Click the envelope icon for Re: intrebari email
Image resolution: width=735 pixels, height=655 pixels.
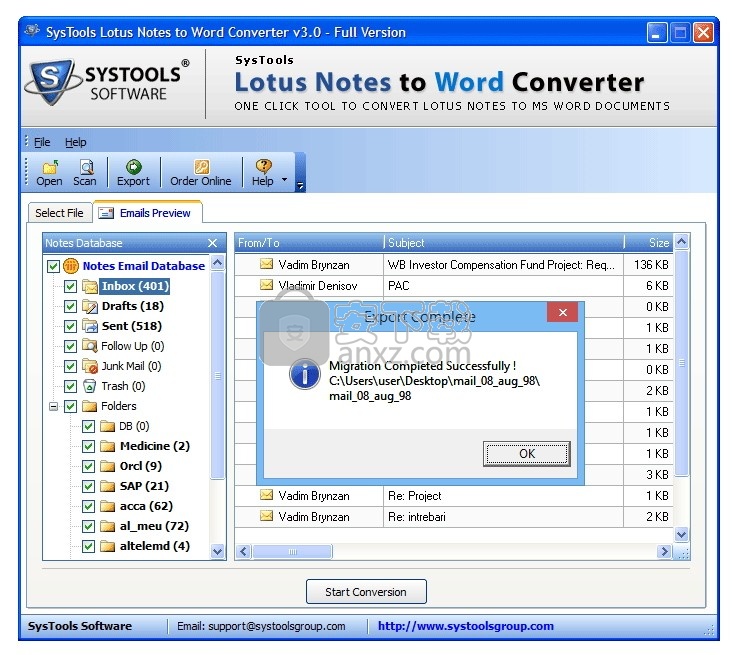267,516
